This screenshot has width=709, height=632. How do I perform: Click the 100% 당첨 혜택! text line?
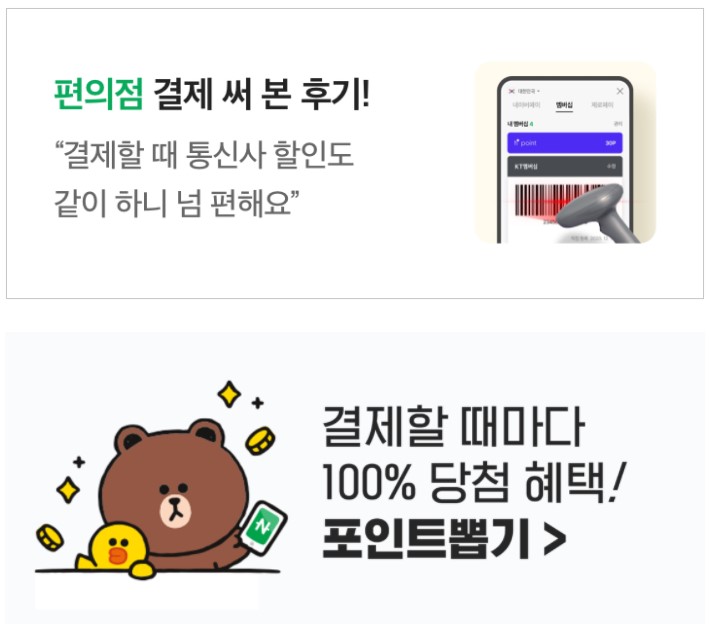[473, 483]
